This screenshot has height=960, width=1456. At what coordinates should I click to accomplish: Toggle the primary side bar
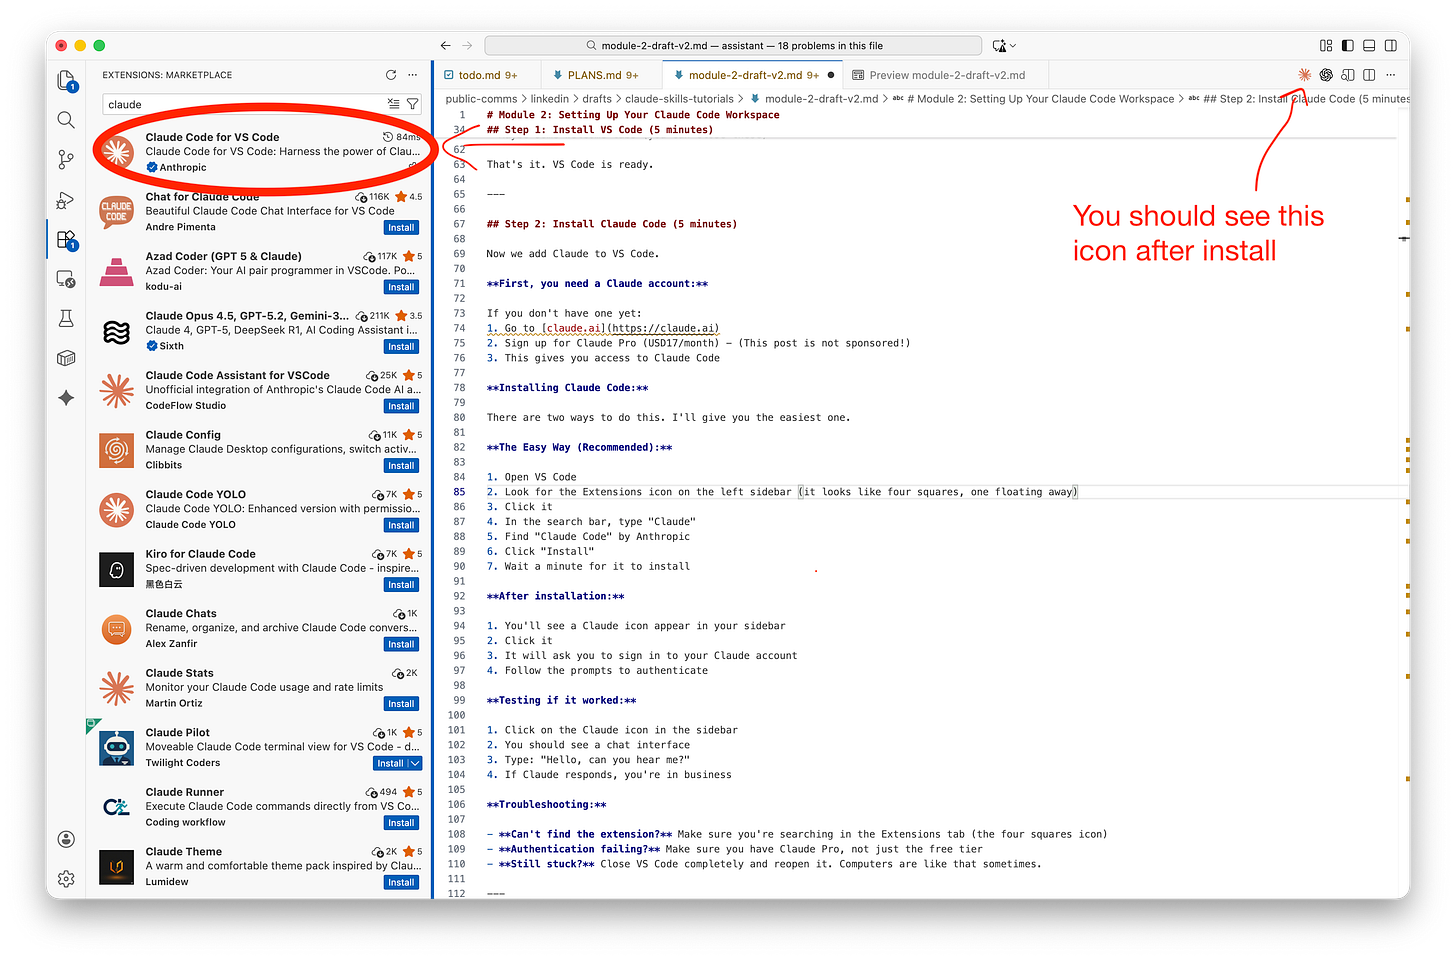pos(1348,45)
